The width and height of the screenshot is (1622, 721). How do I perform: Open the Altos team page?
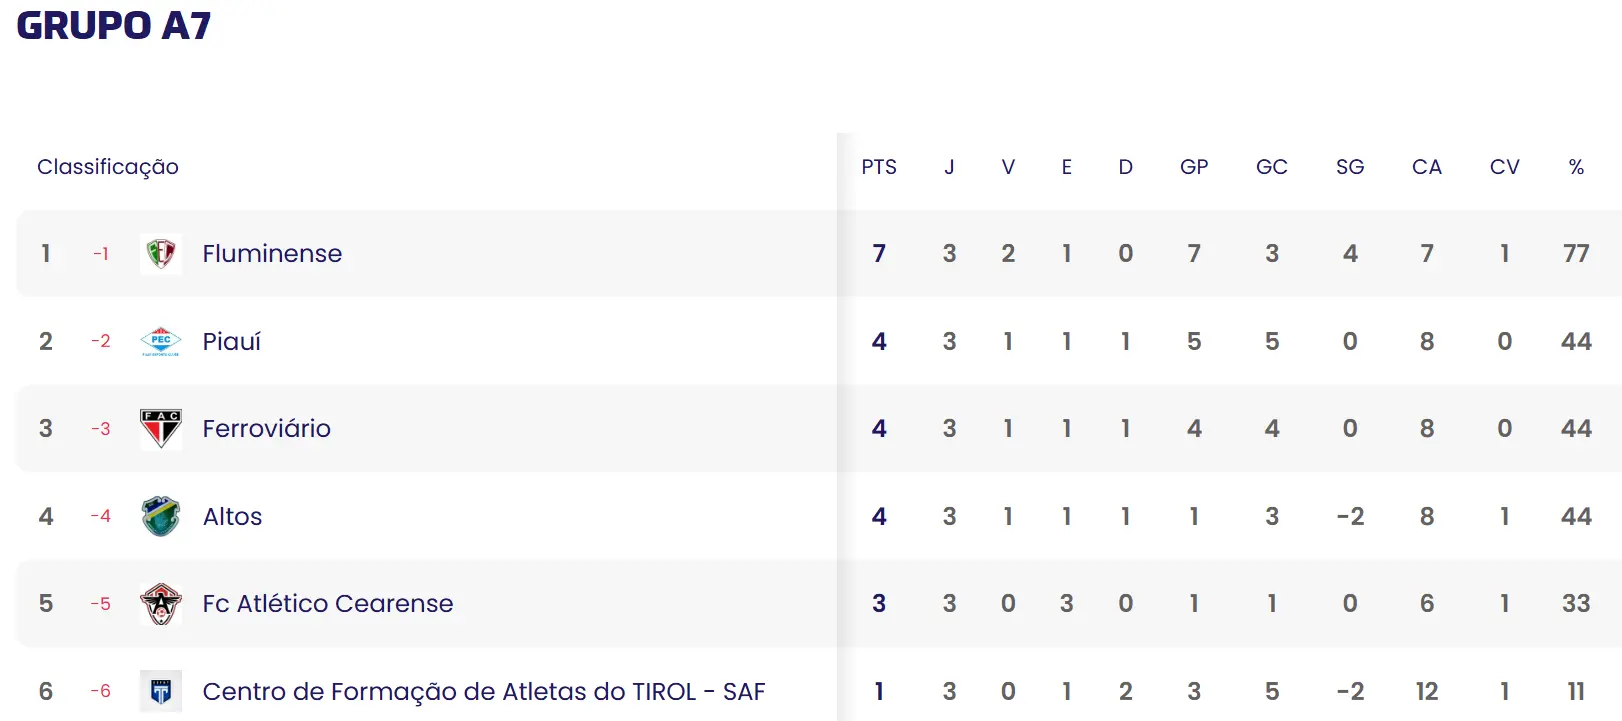pos(232,517)
